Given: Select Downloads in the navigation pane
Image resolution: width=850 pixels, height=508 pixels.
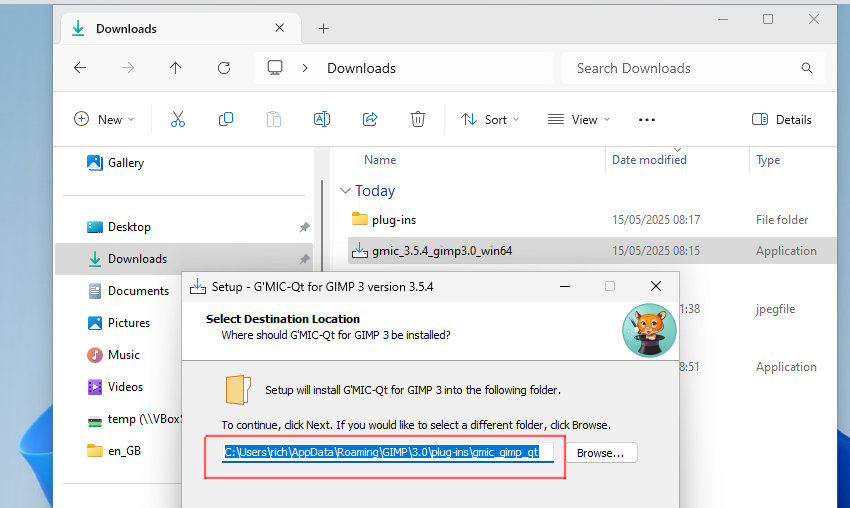Looking at the screenshot, I should (184, 259).
